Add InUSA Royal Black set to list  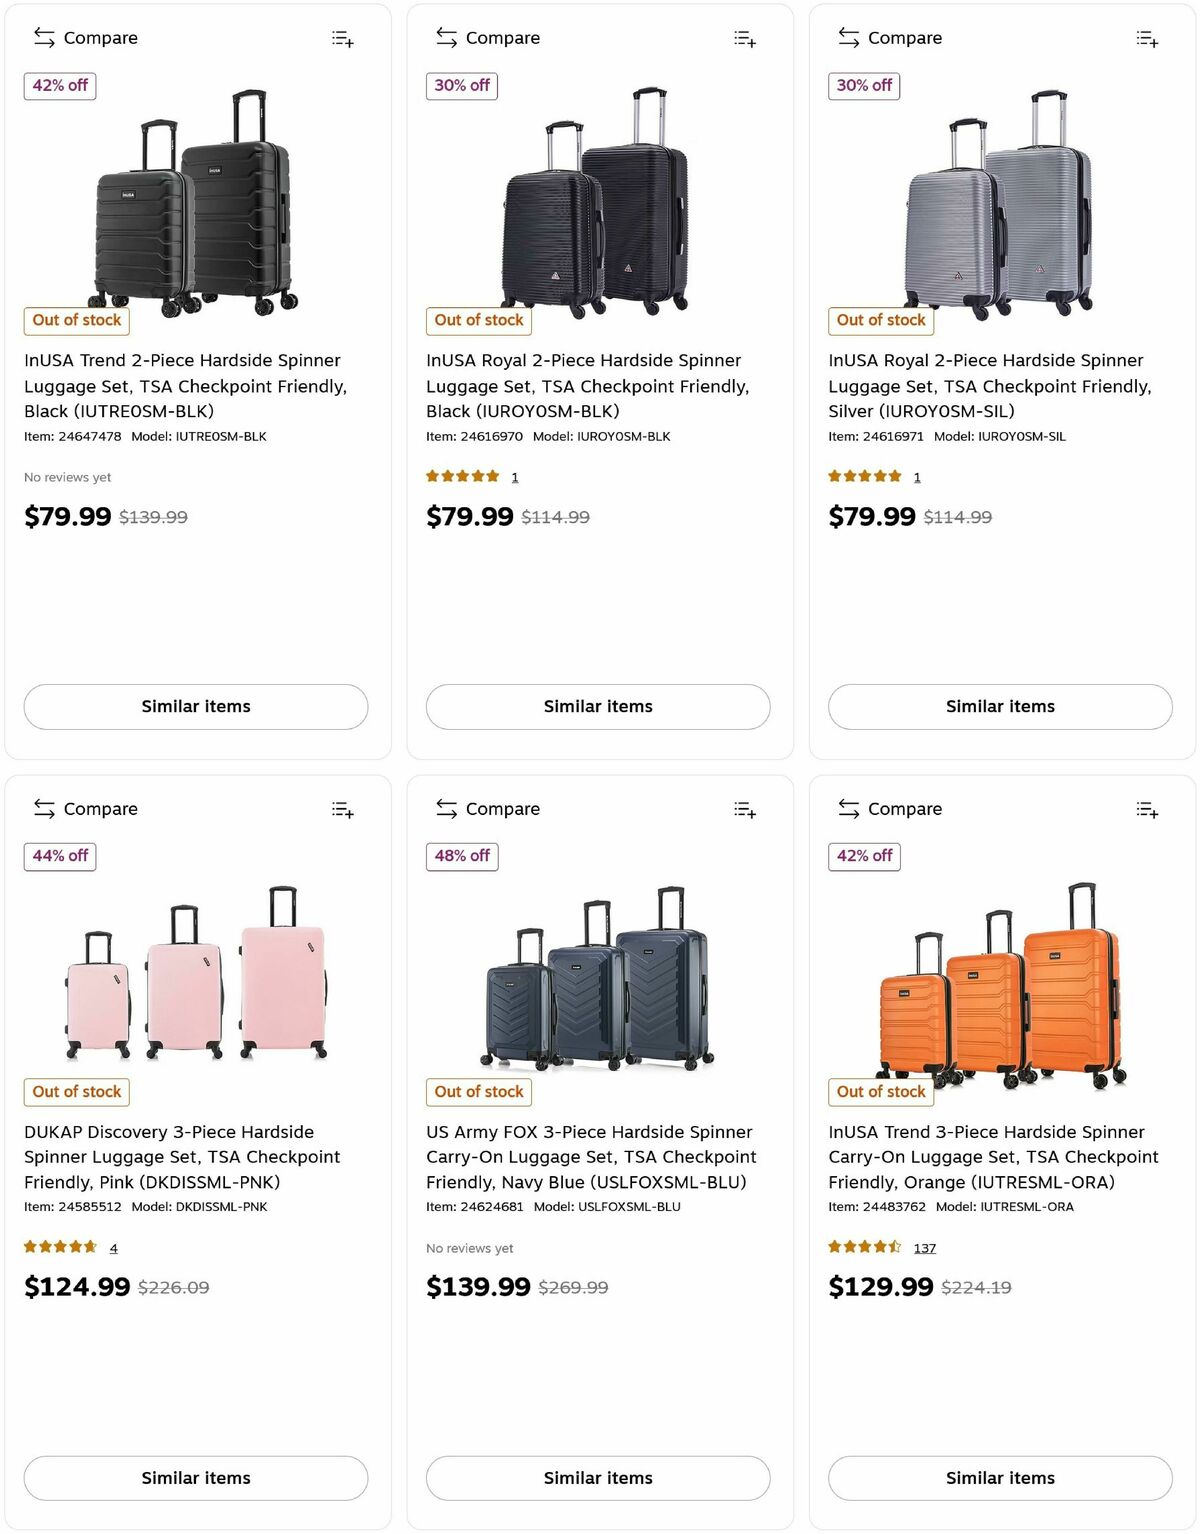(x=745, y=39)
